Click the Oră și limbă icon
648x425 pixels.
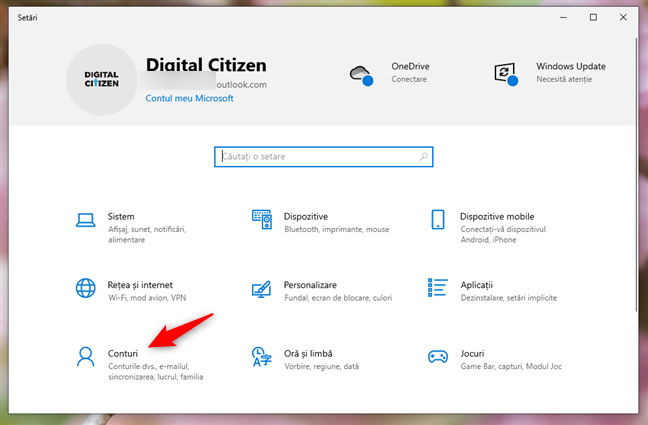(262, 359)
